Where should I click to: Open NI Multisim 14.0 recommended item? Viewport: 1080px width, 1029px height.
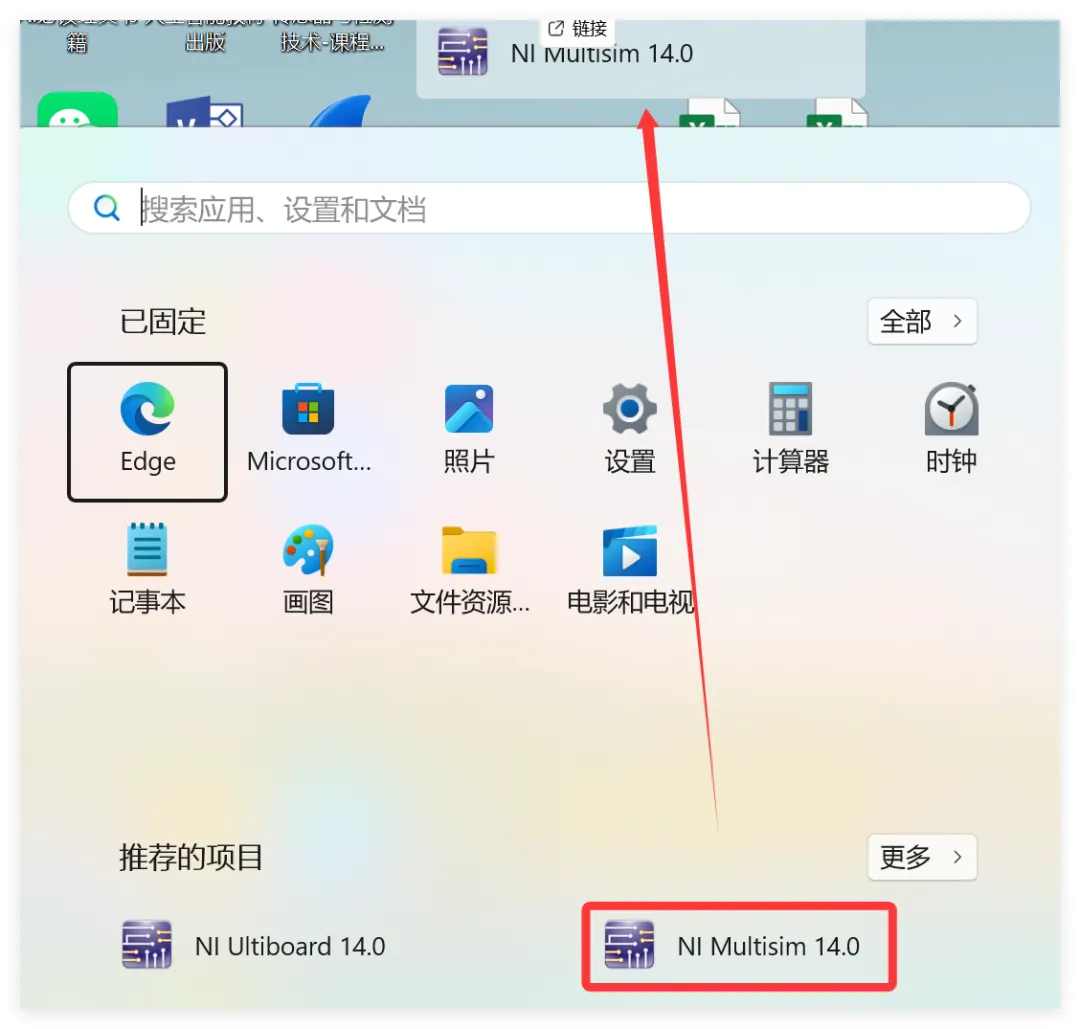click(x=738, y=946)
